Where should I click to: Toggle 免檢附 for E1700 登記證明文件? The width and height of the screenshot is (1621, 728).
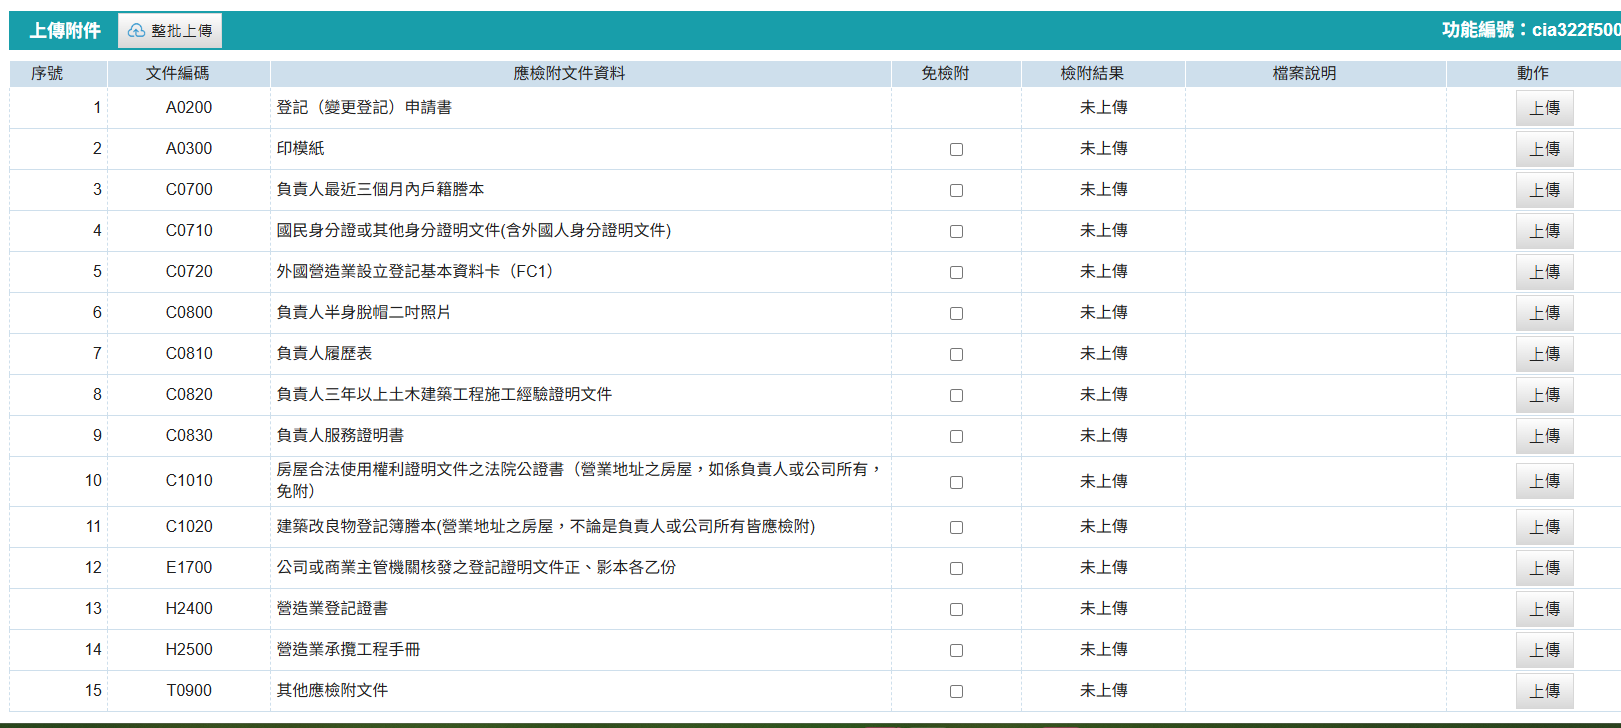coord(956,569)
